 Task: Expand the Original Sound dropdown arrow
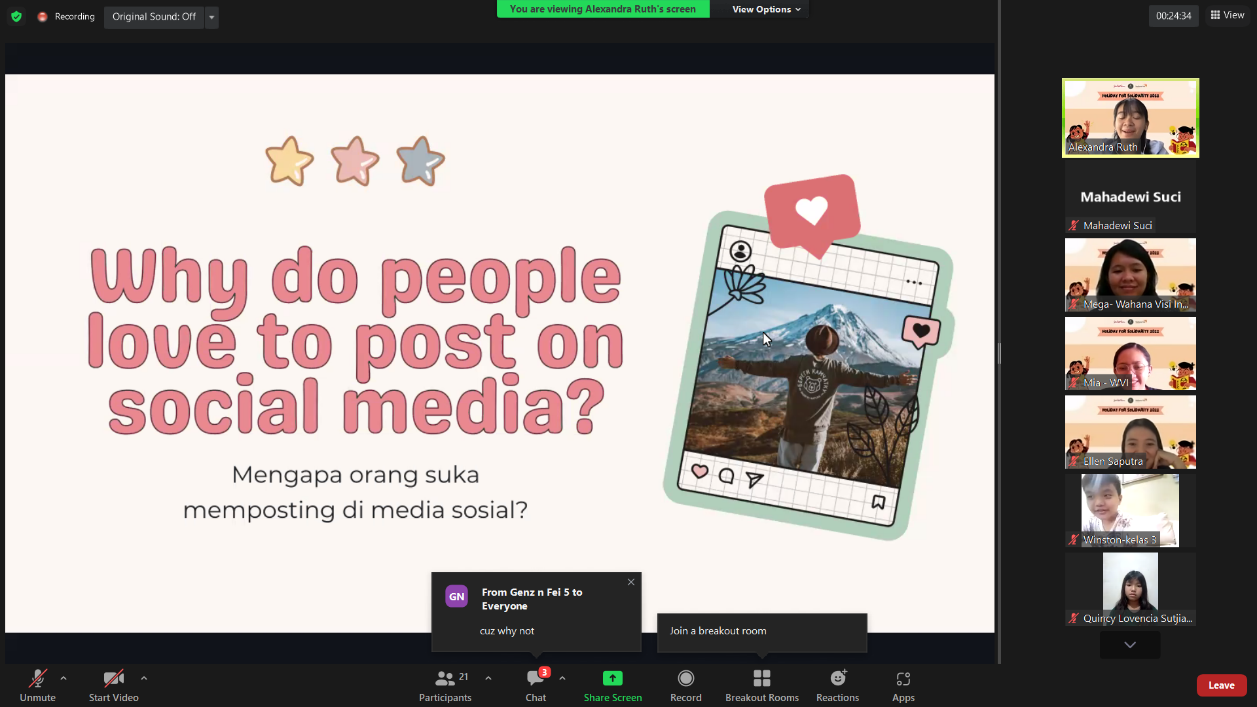click(212, 17)
